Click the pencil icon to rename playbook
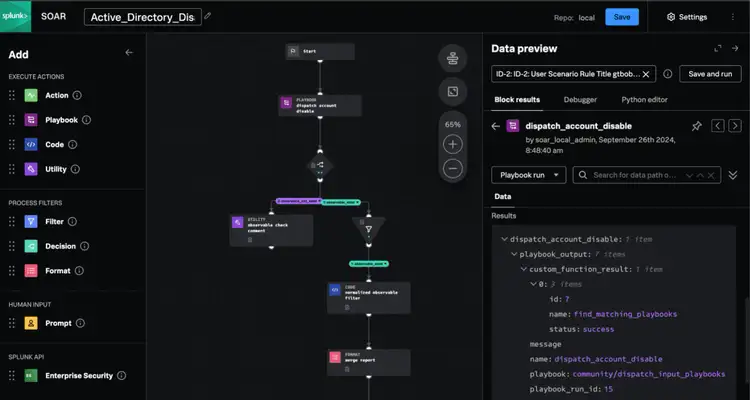 pyautogui.click(x=208, y=17)
